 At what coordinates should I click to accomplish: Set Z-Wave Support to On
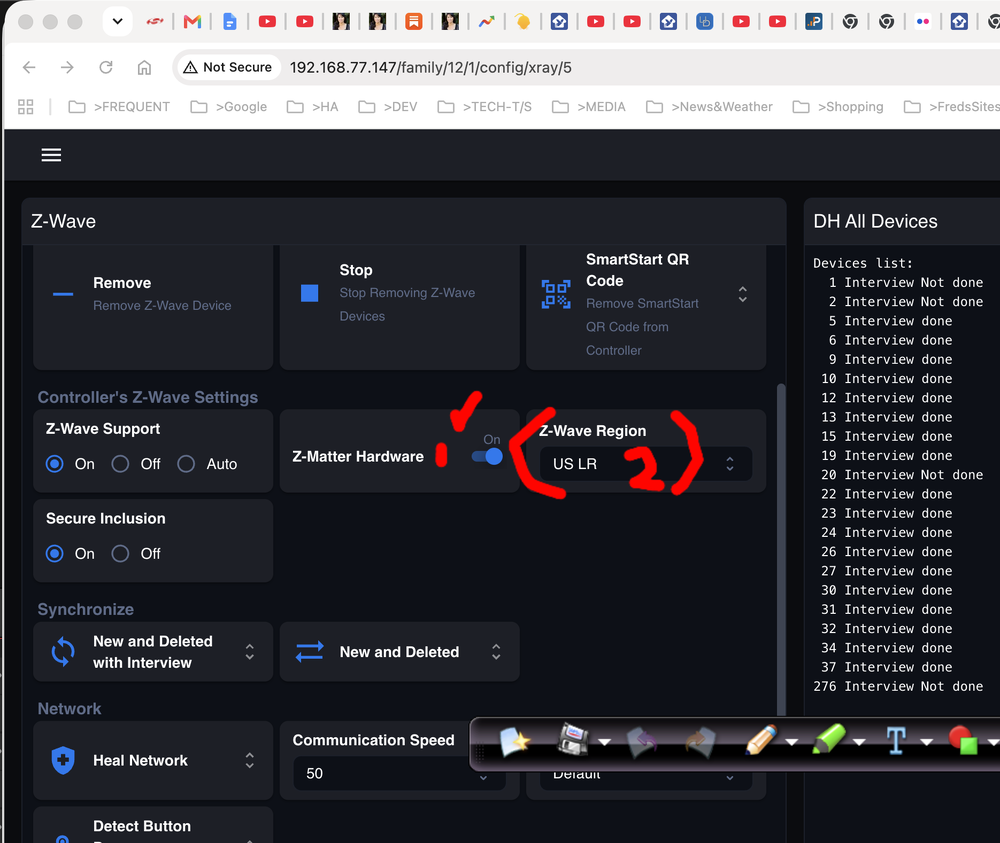pos(55,464)
